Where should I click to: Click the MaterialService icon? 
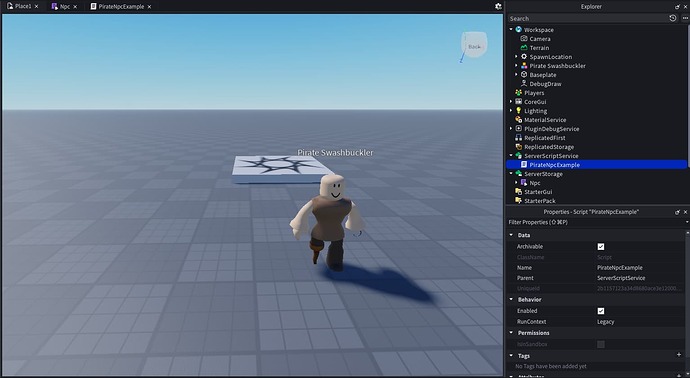(518, 120)
